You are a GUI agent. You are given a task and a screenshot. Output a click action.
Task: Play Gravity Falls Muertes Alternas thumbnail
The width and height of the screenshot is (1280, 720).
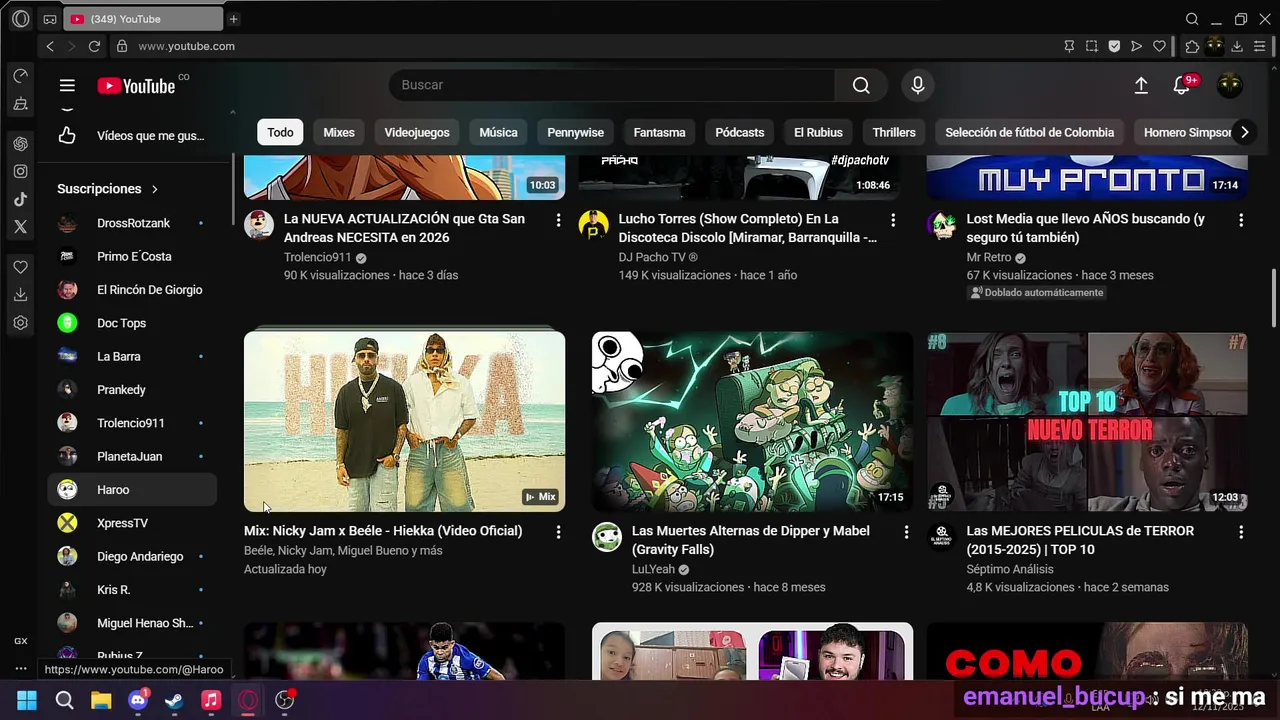(x=752, y=422)
